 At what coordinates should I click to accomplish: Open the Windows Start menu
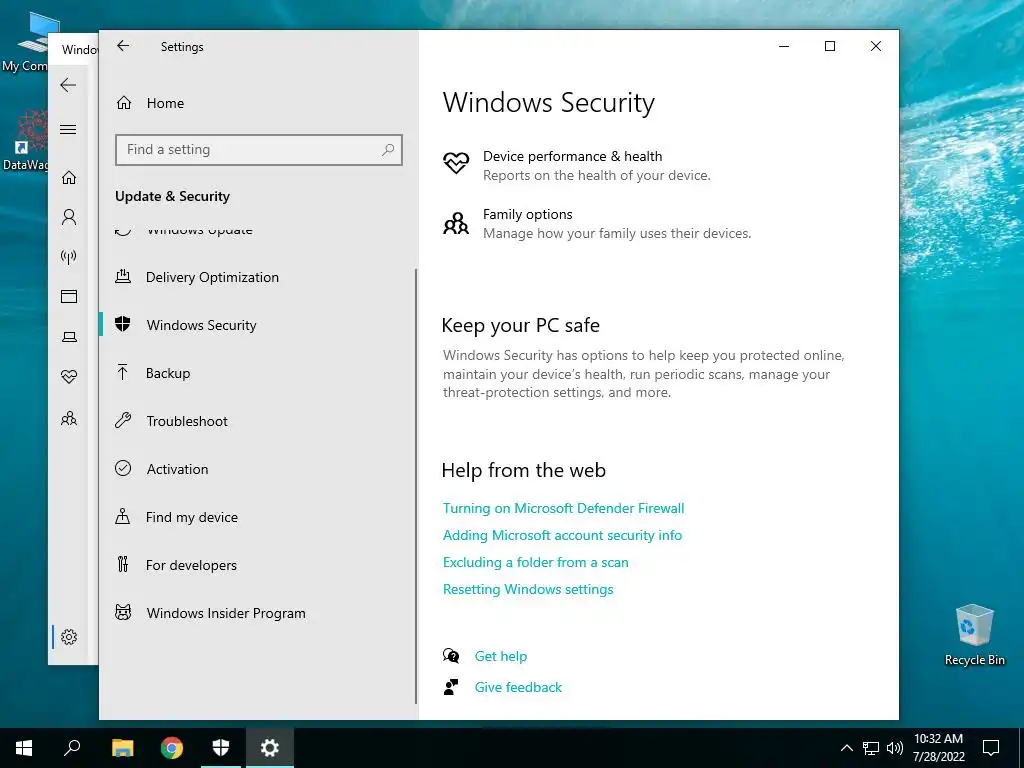pos(24,748)
